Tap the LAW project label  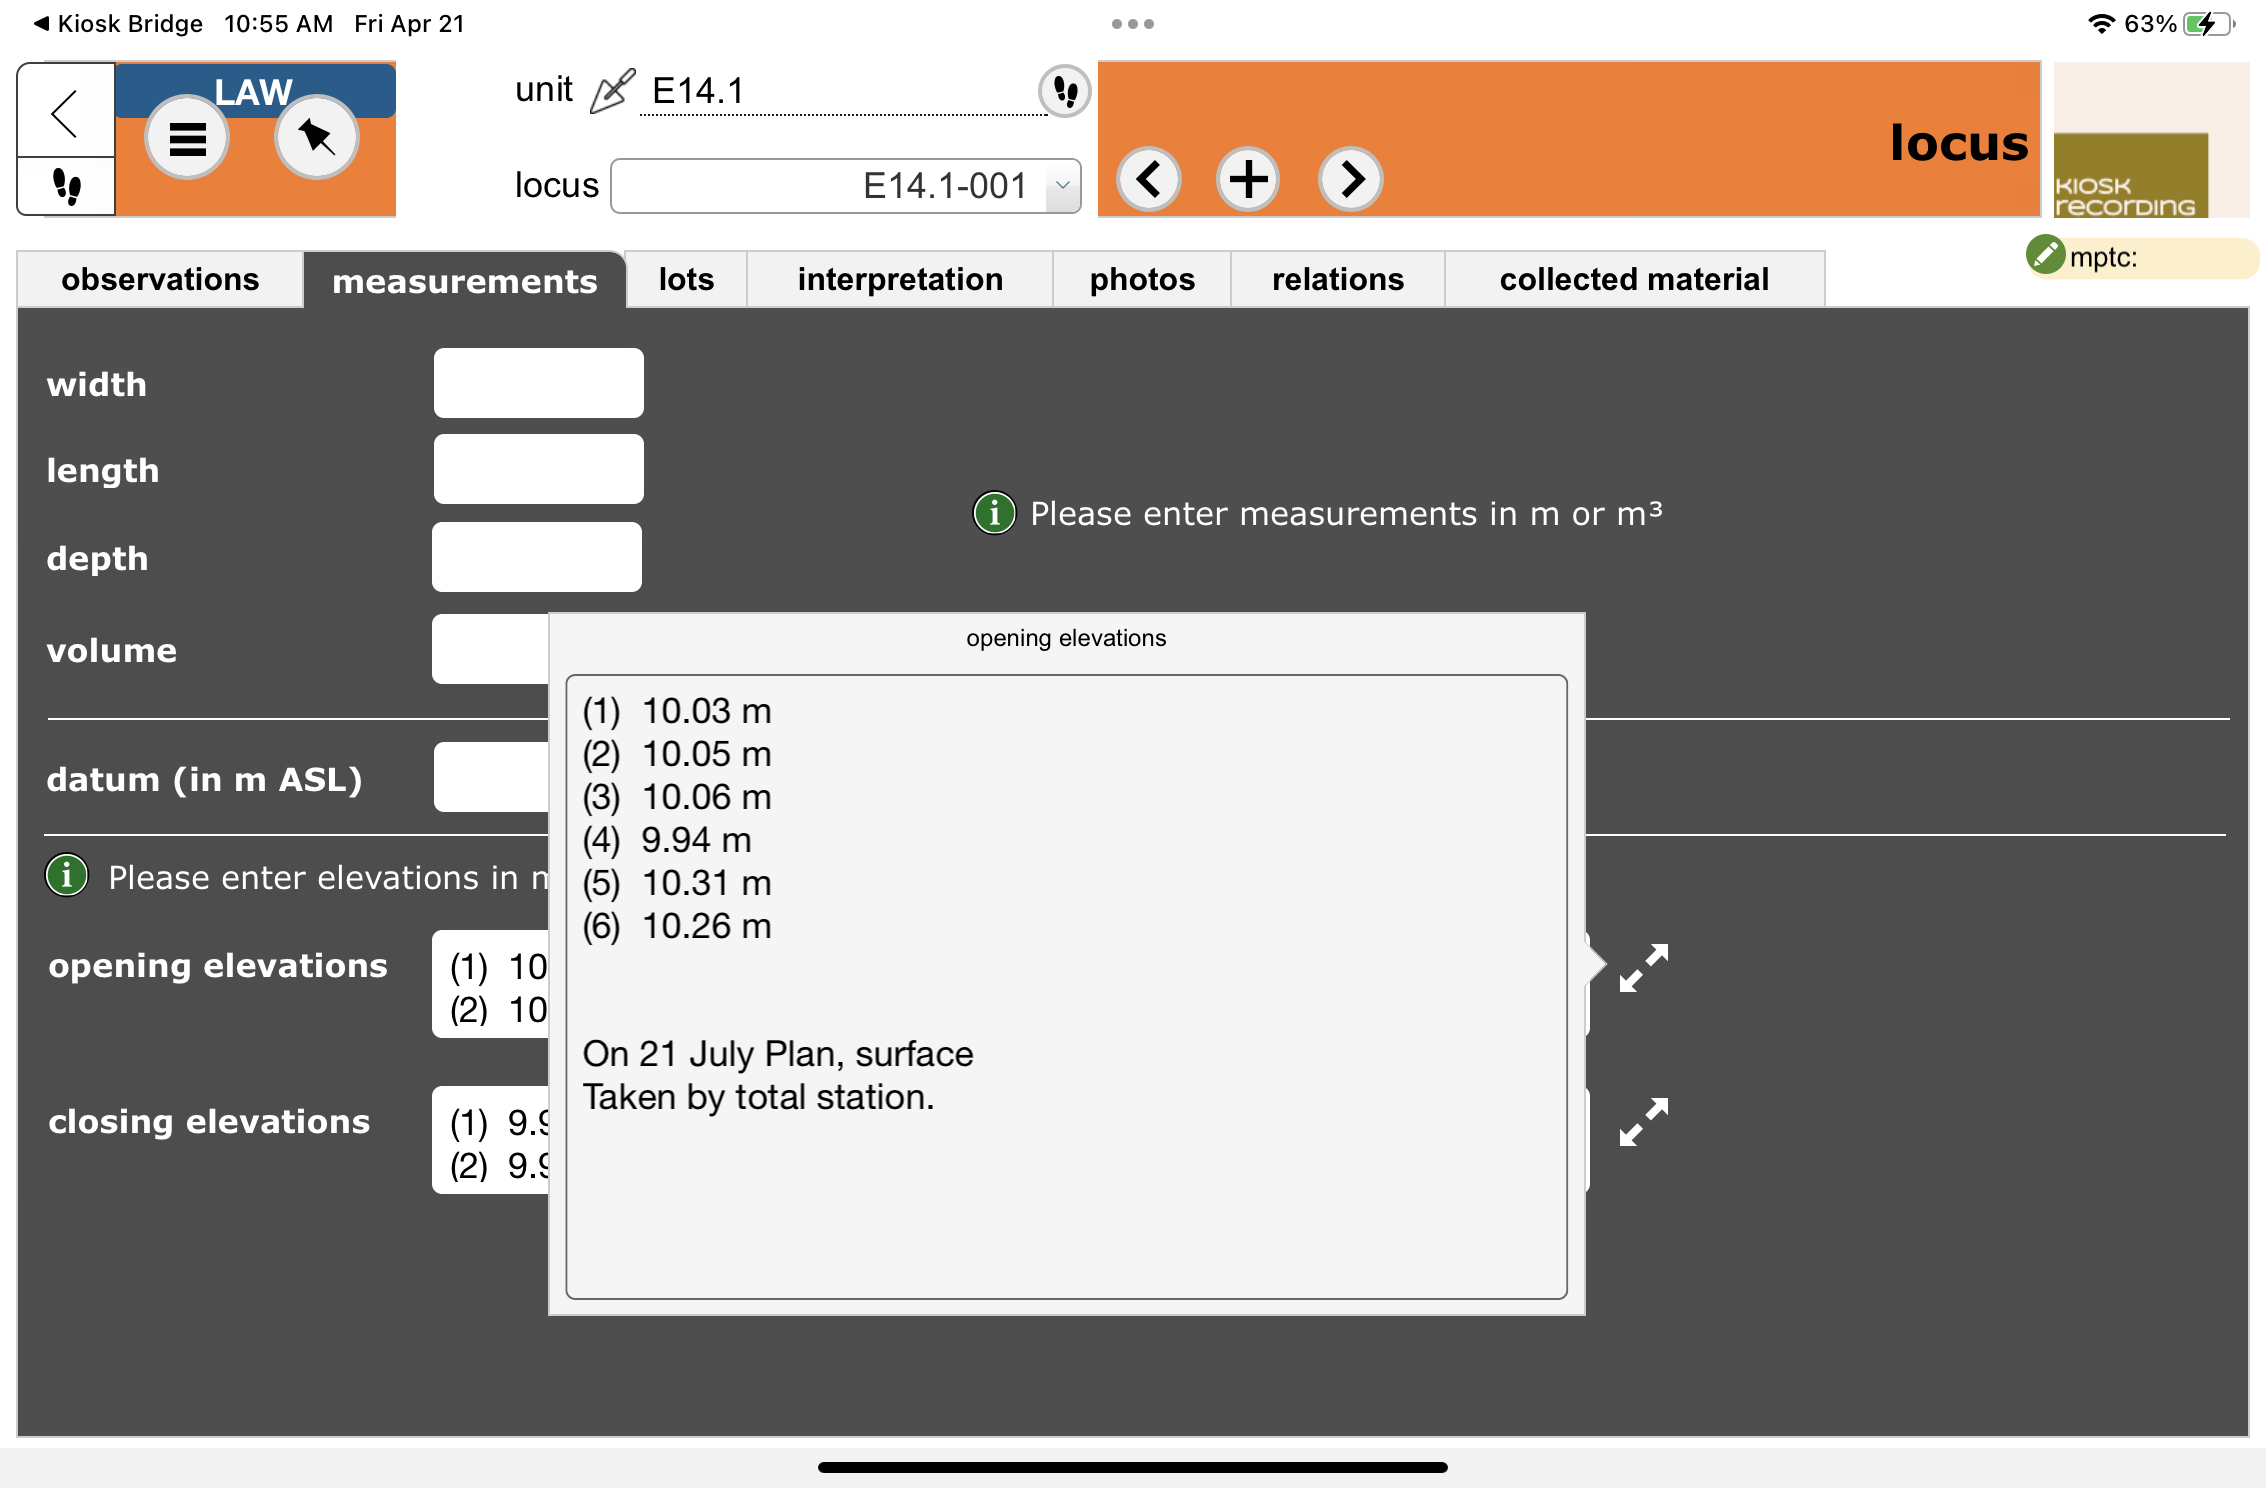pyautogui.click(x=254, y=91)
